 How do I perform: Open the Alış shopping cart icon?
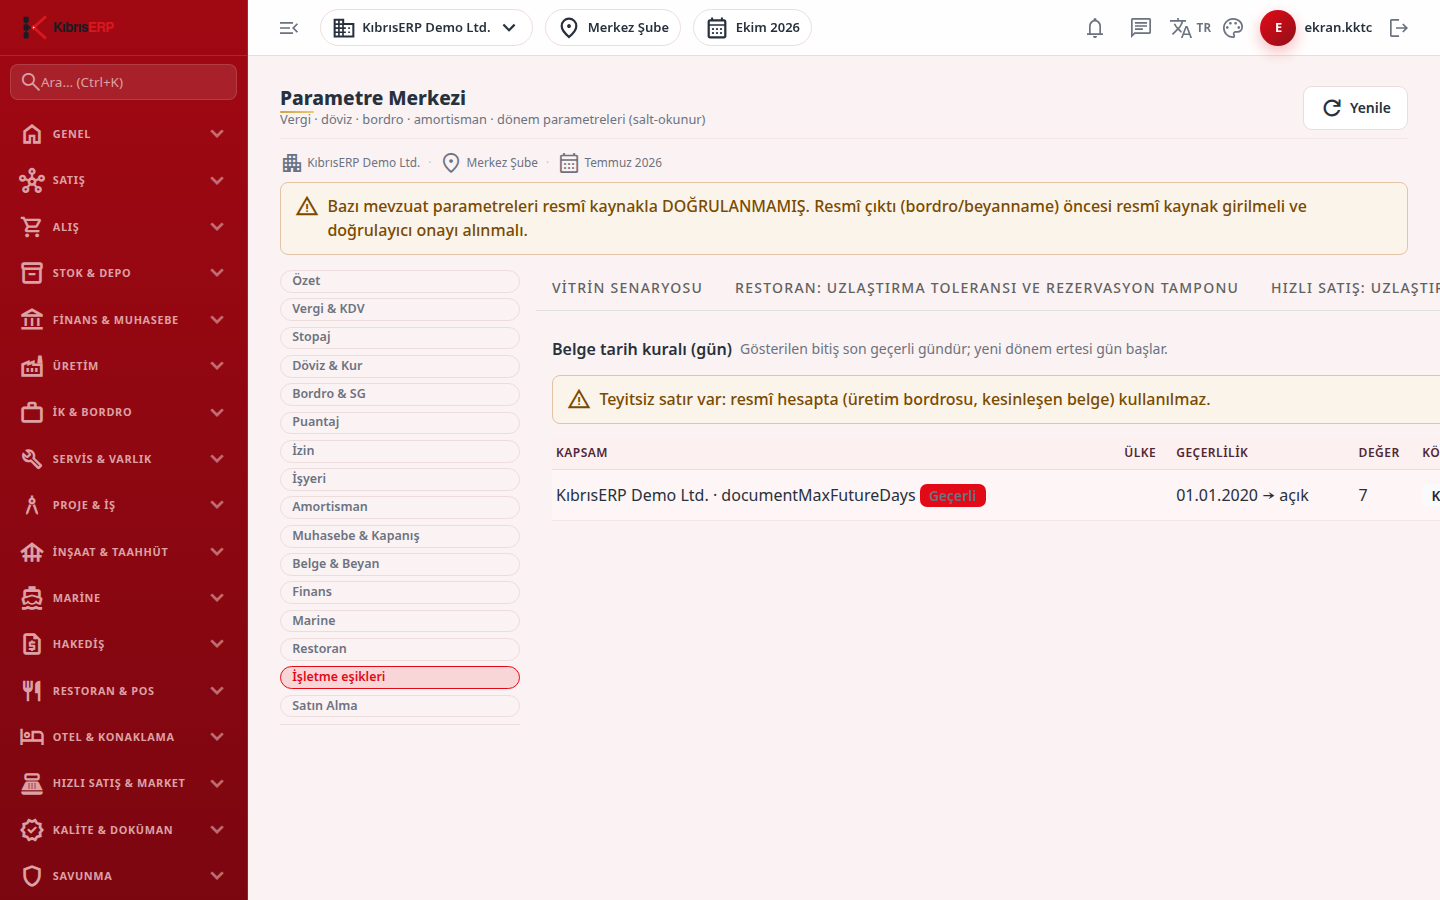point(32,227)
